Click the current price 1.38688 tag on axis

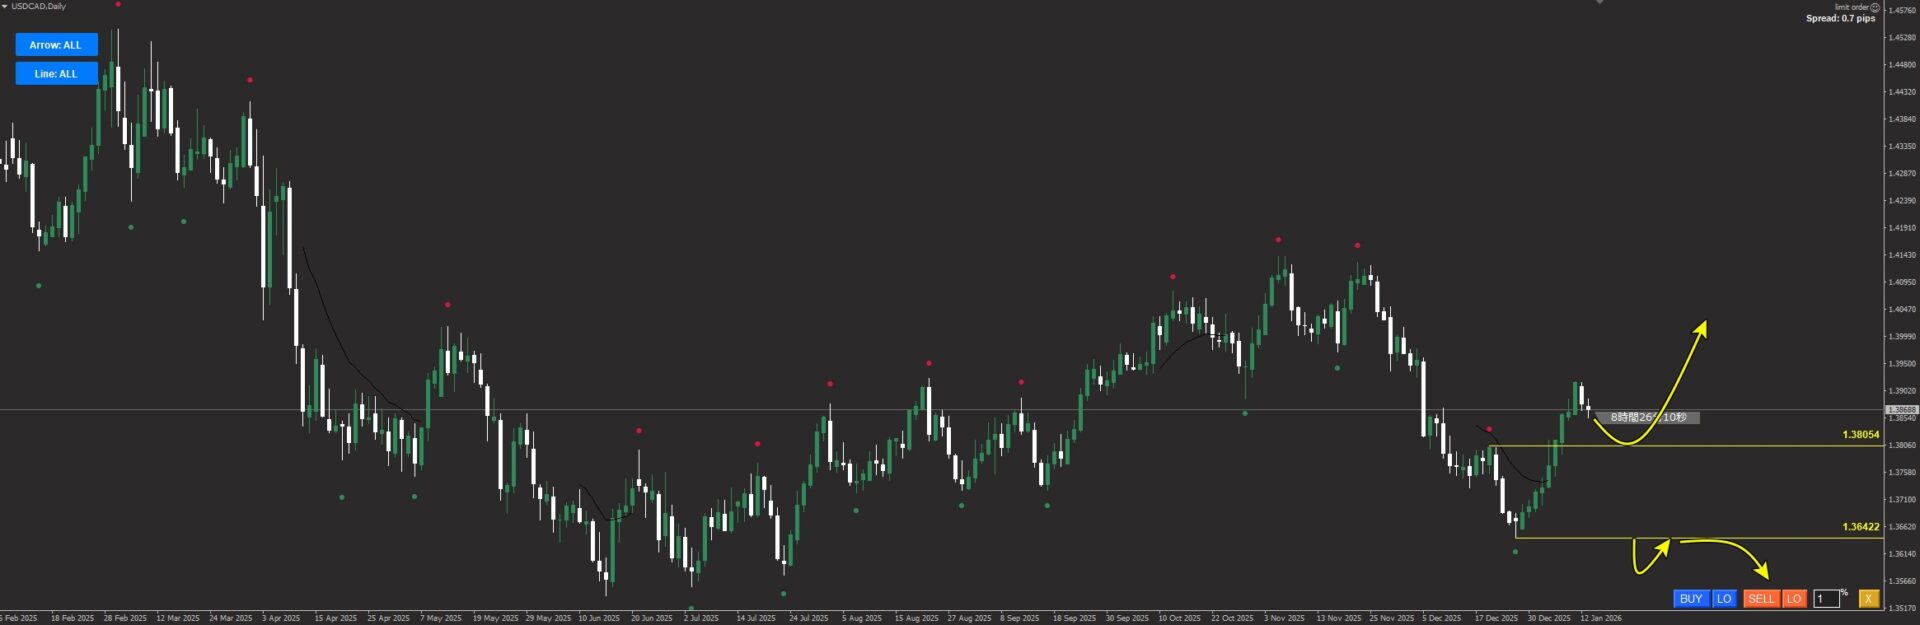point(1901,410)
